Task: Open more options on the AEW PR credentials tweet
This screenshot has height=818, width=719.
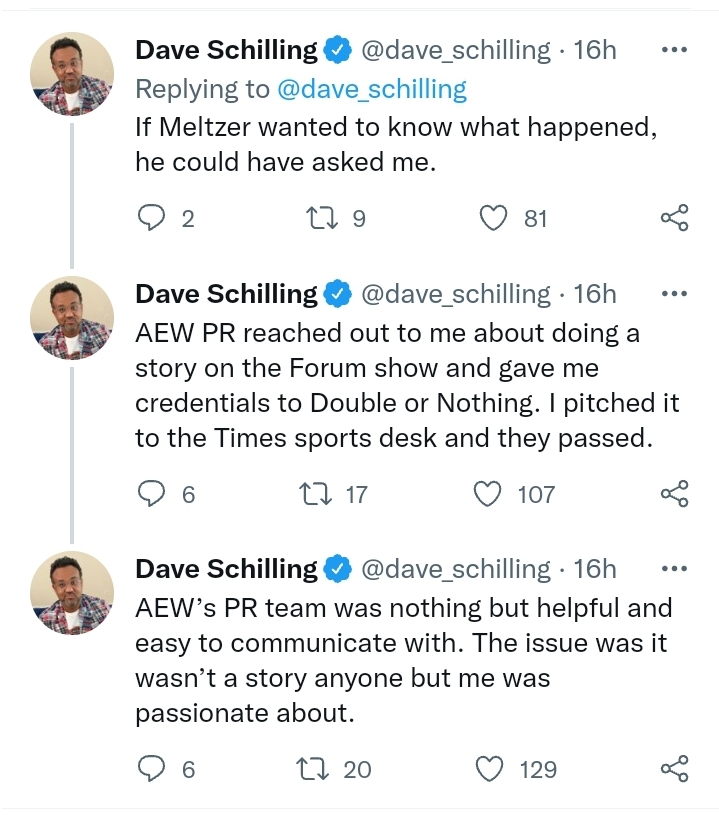Action: 675,294
